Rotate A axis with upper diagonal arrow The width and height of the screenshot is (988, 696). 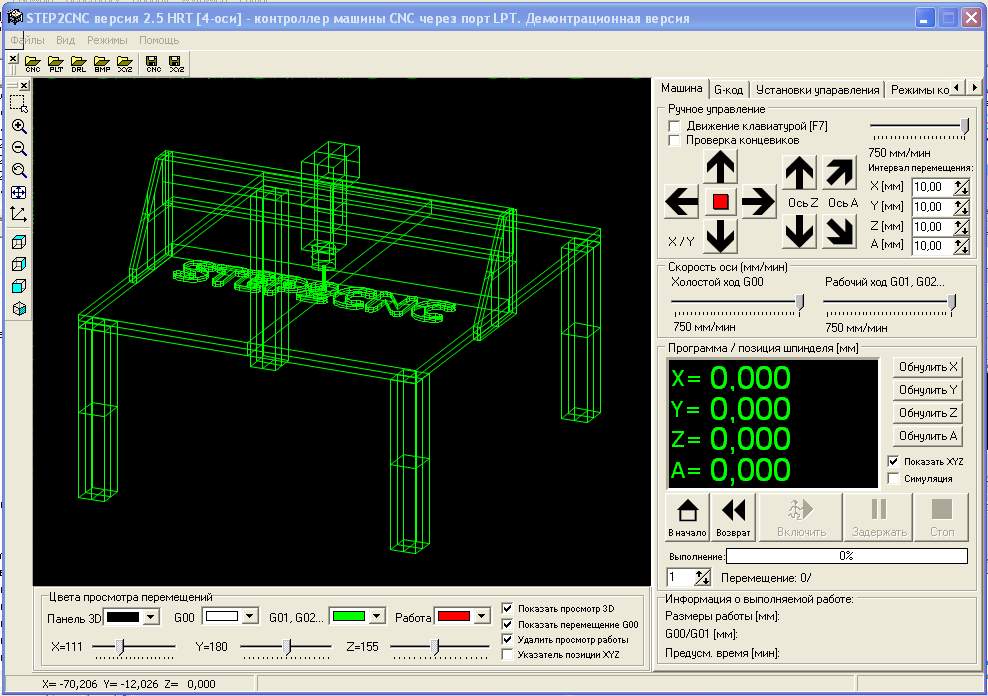[839, 173]
